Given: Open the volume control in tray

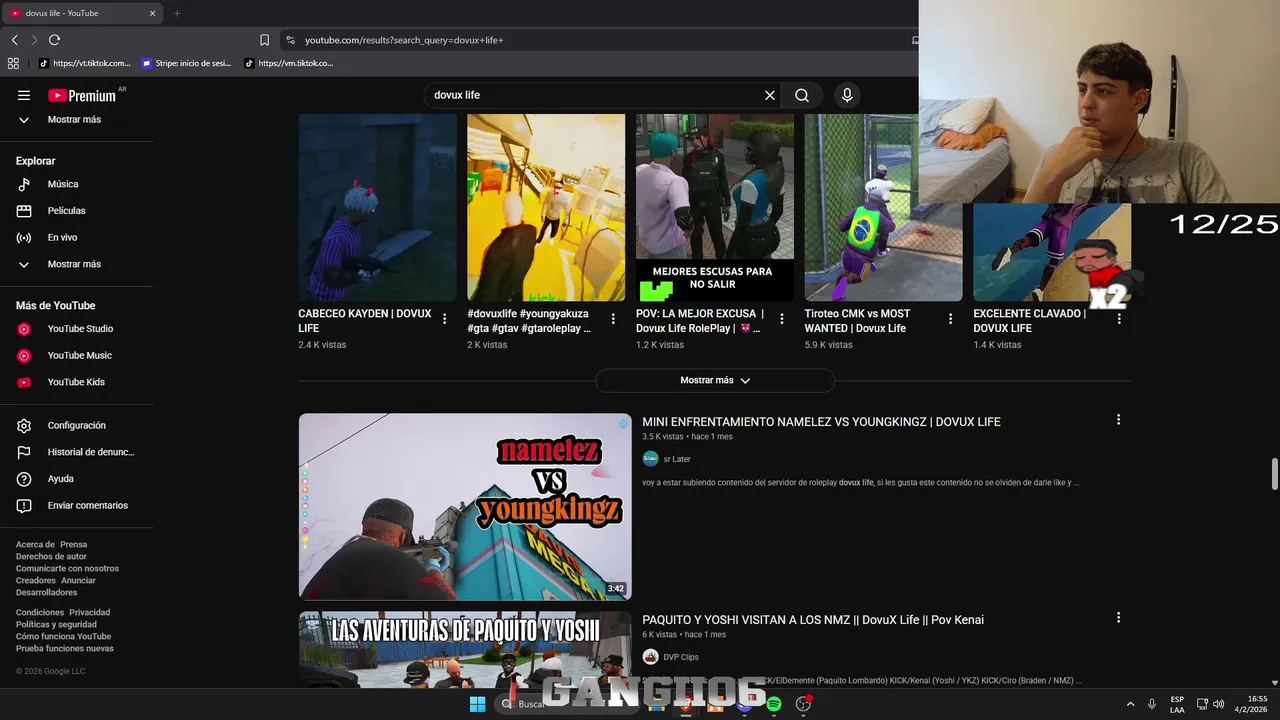Looking at the screenshot, I should 1219,704.
